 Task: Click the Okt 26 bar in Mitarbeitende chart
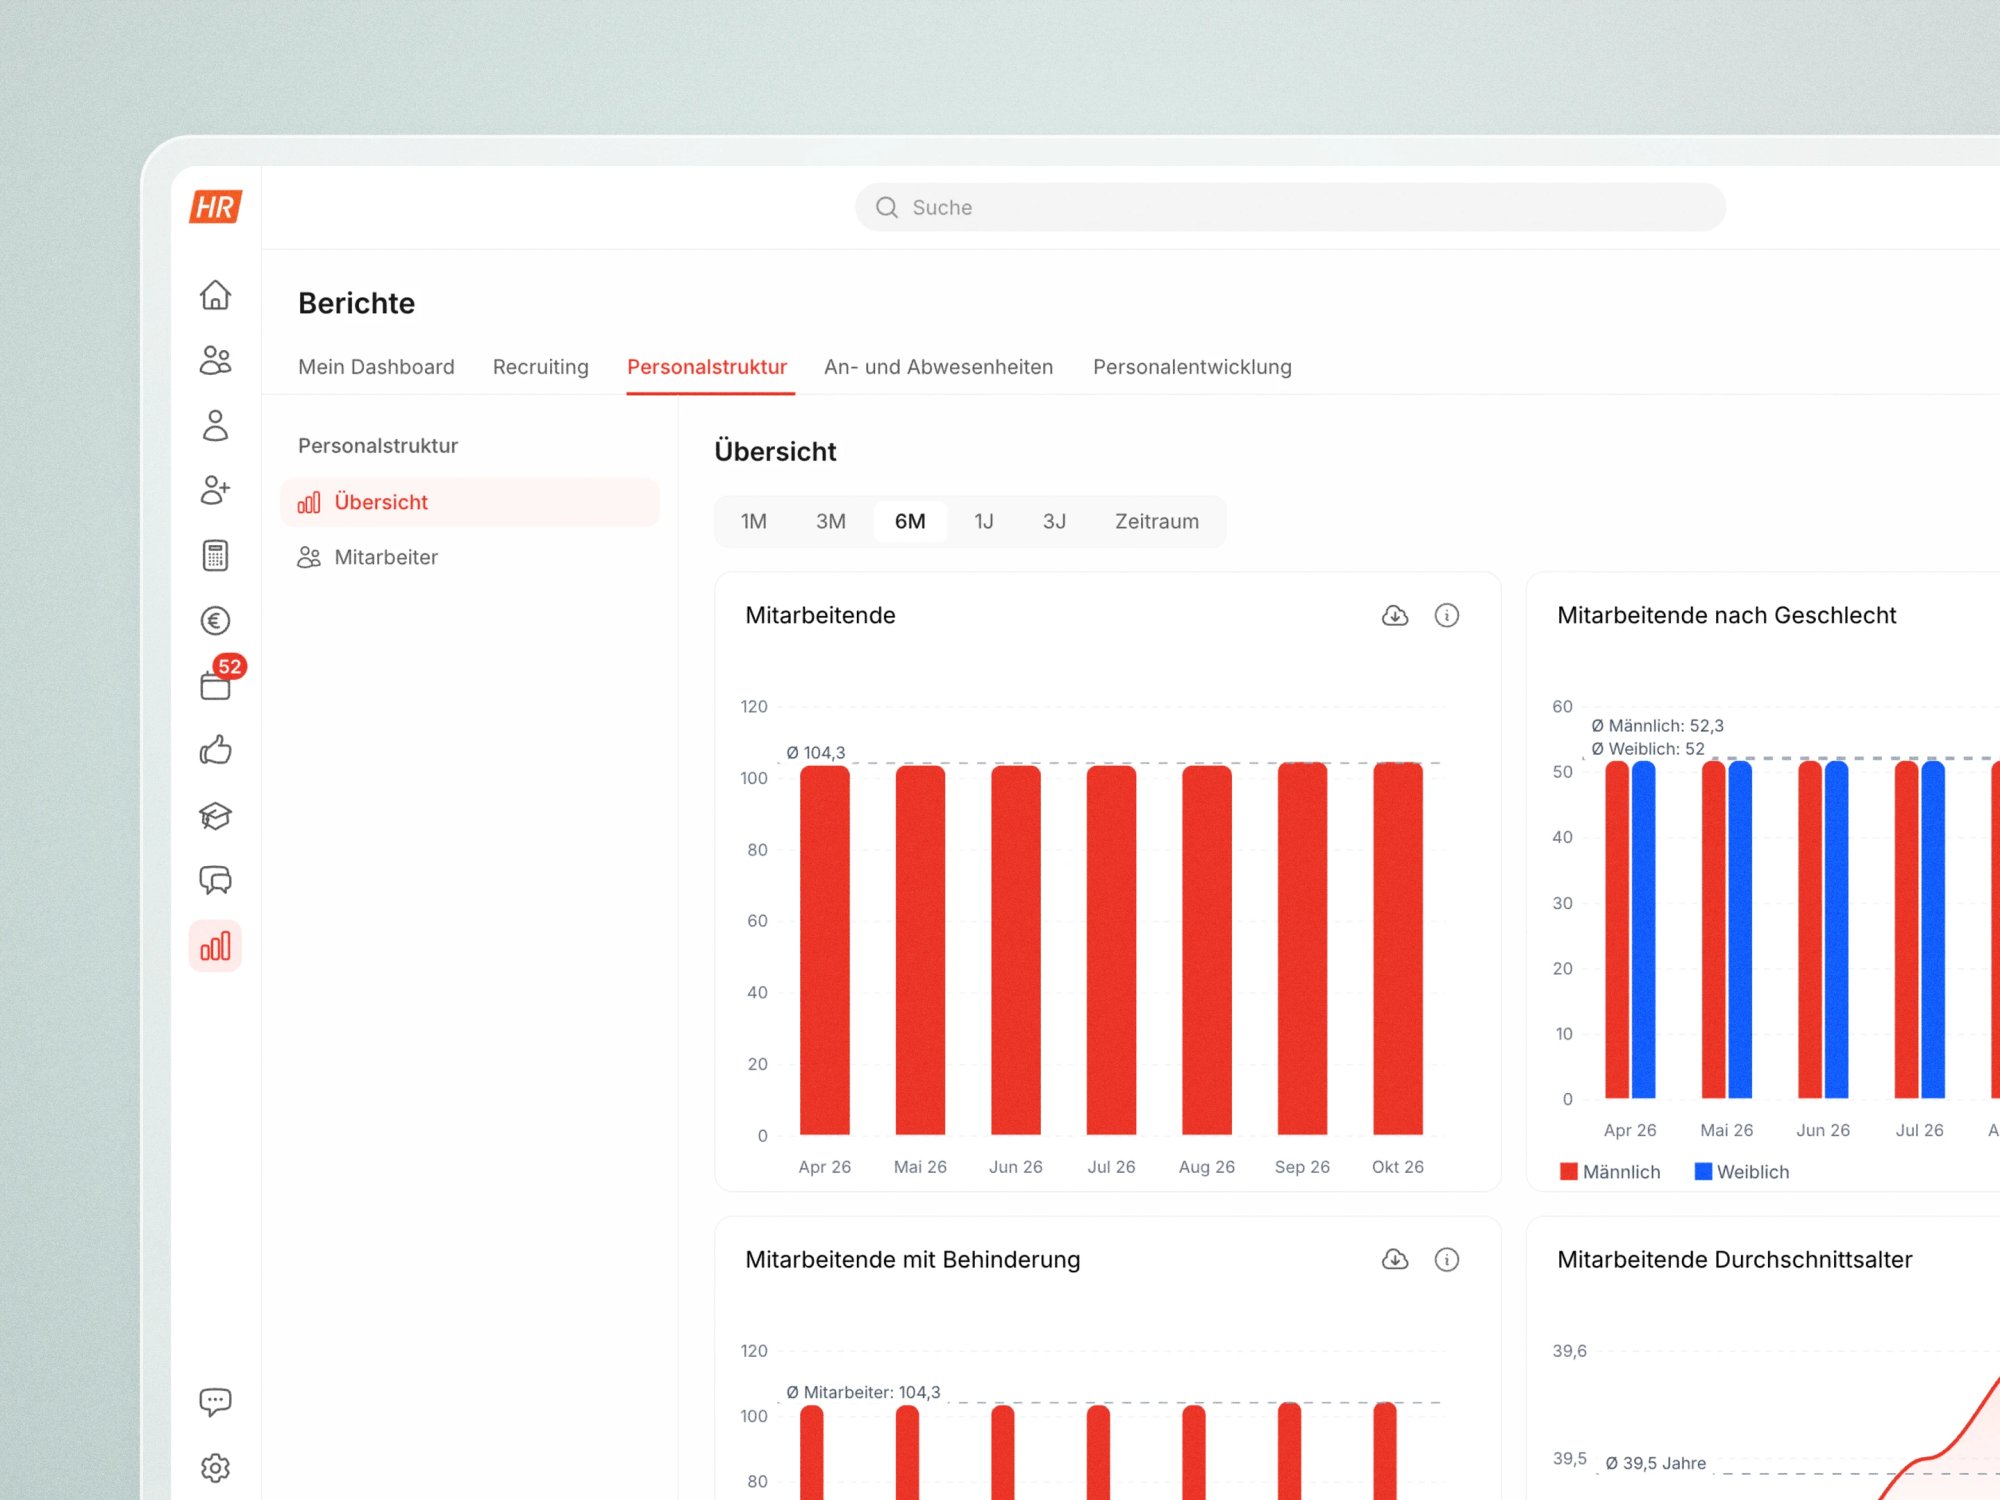tap(1398, 948)
